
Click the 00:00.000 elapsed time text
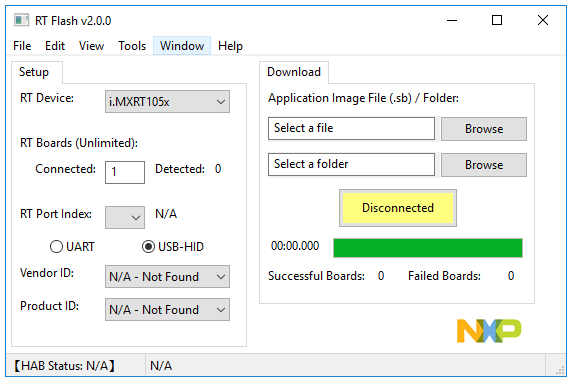point(295,246)
